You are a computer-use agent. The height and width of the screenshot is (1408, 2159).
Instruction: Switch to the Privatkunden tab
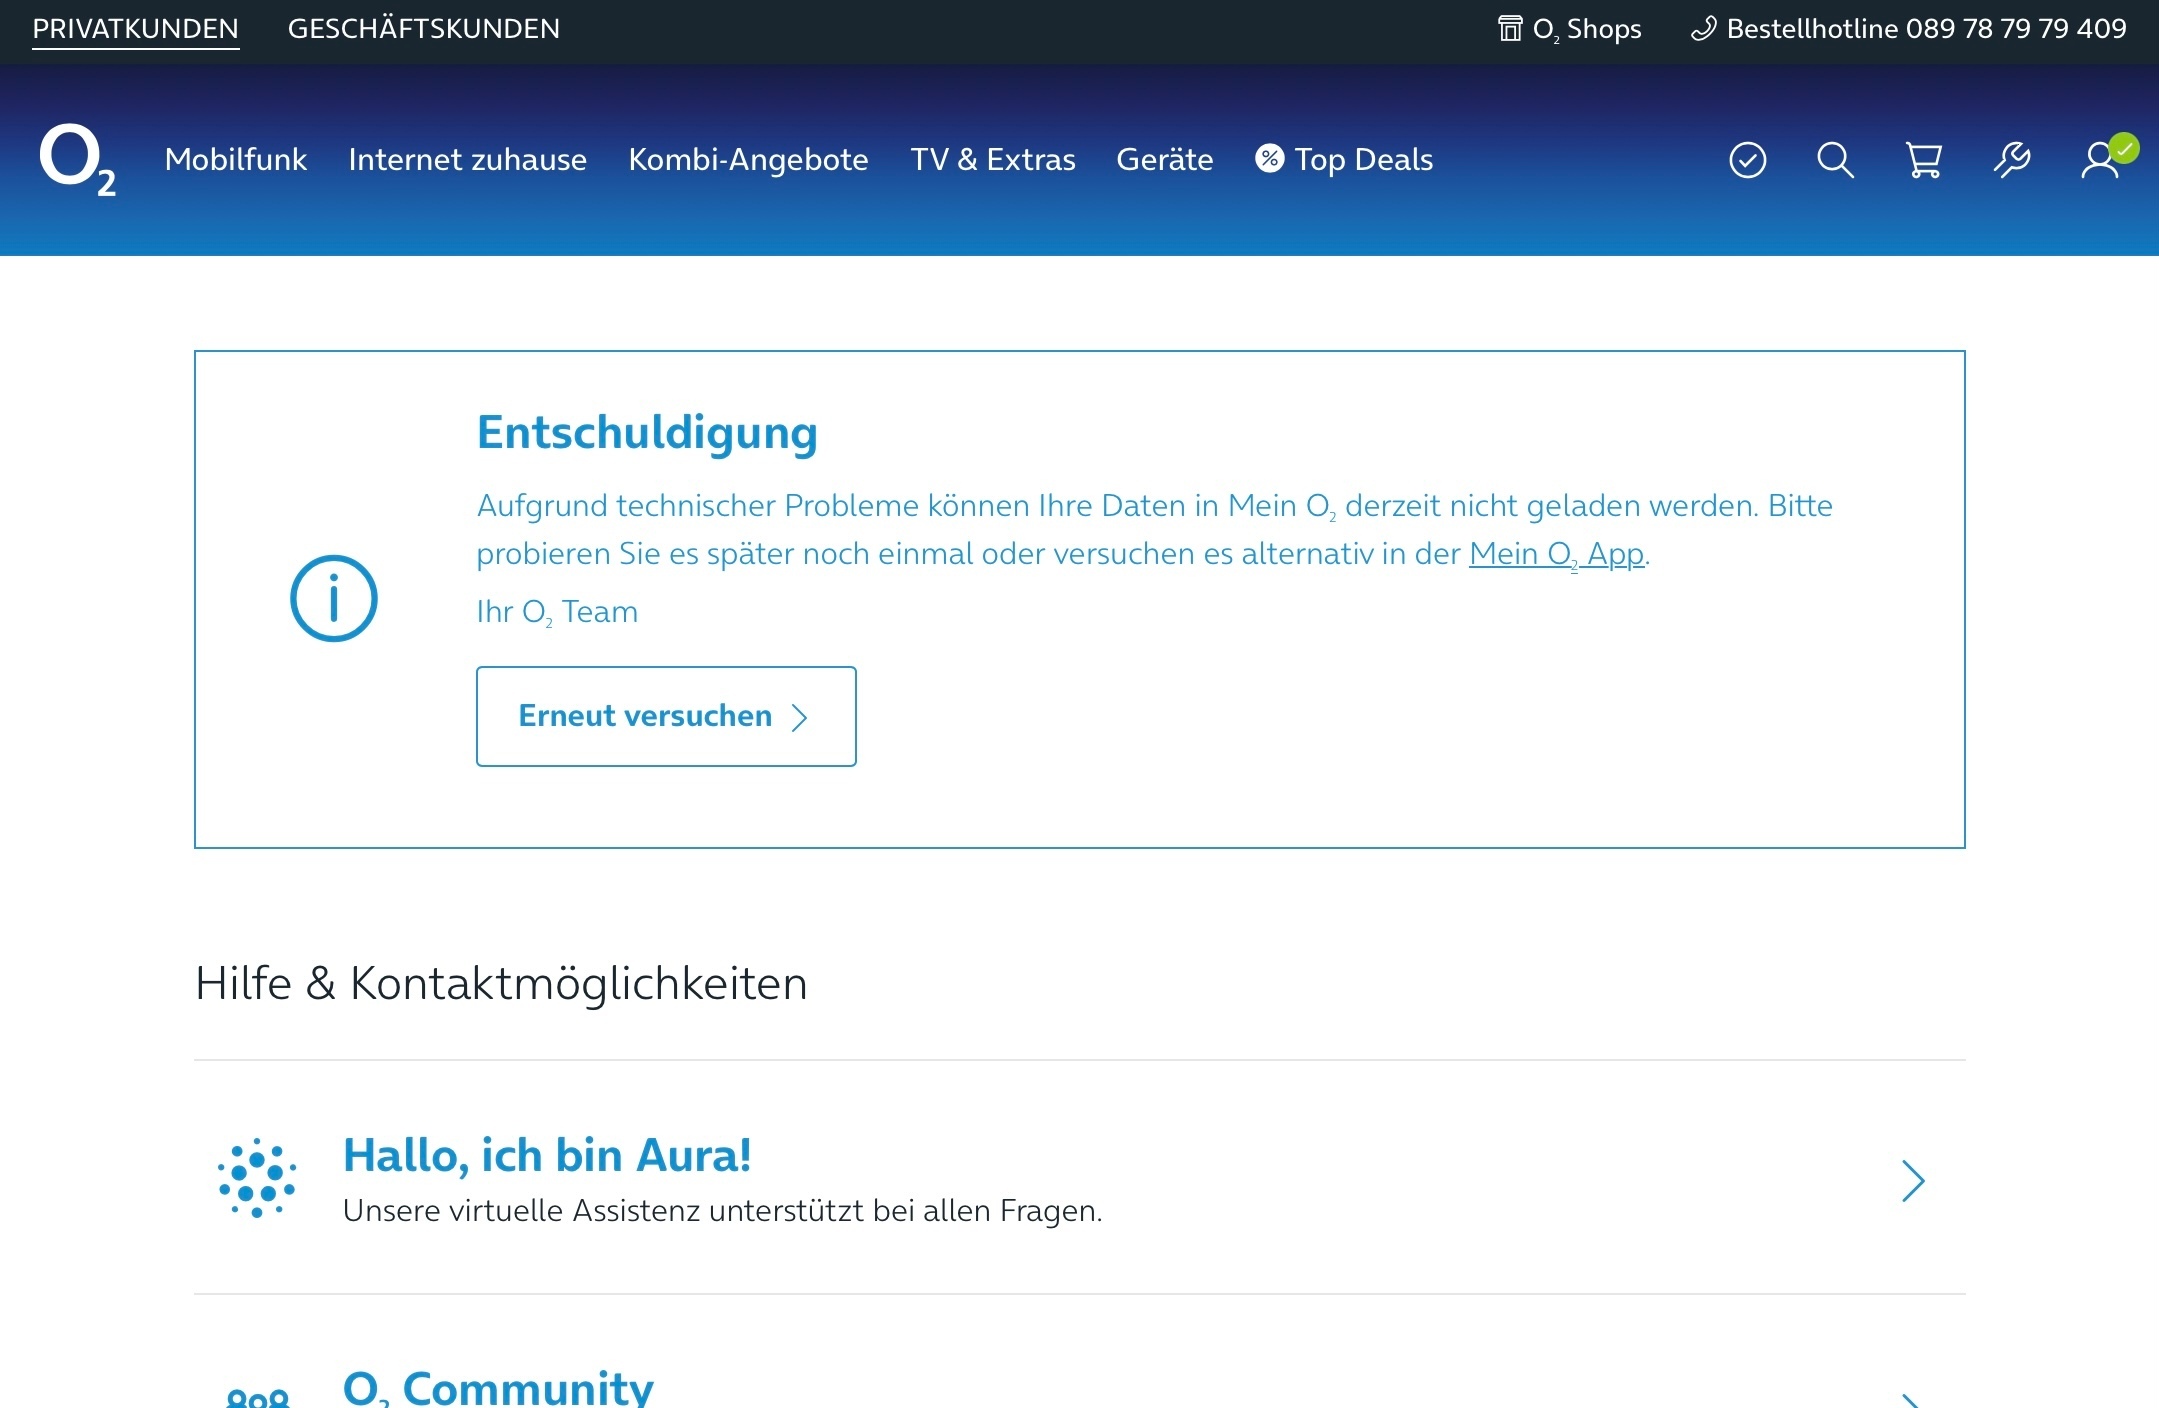tap(135, 28)
